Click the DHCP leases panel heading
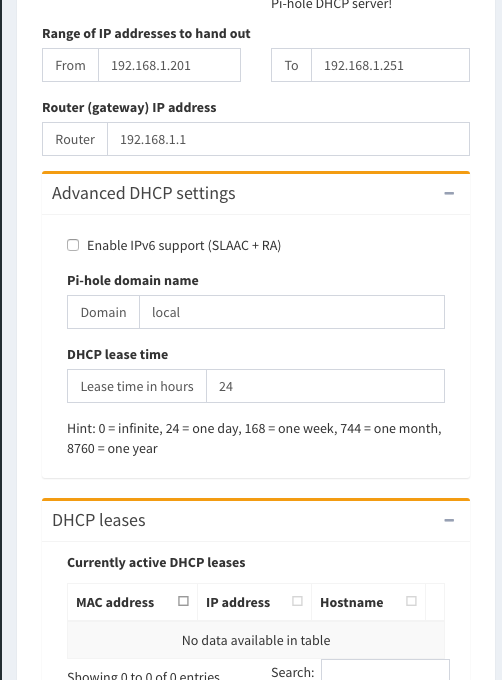The image size is (502, 680). click(99, 520)
